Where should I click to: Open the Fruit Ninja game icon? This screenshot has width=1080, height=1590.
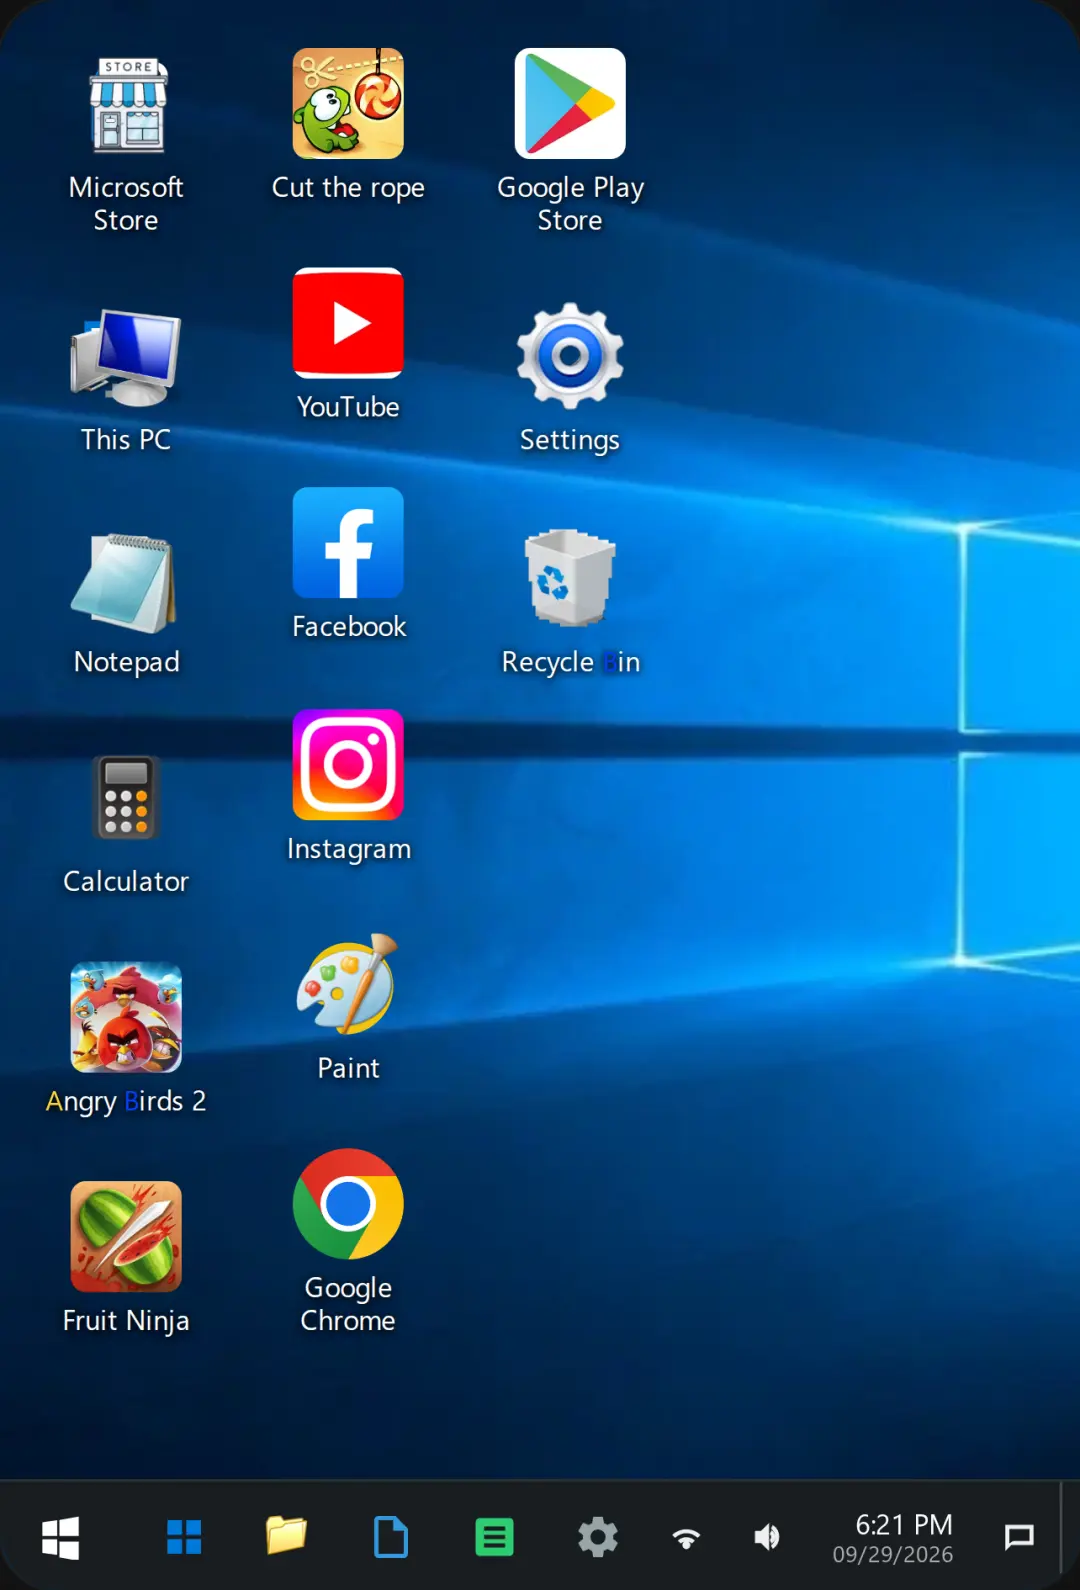point(126,1237)
